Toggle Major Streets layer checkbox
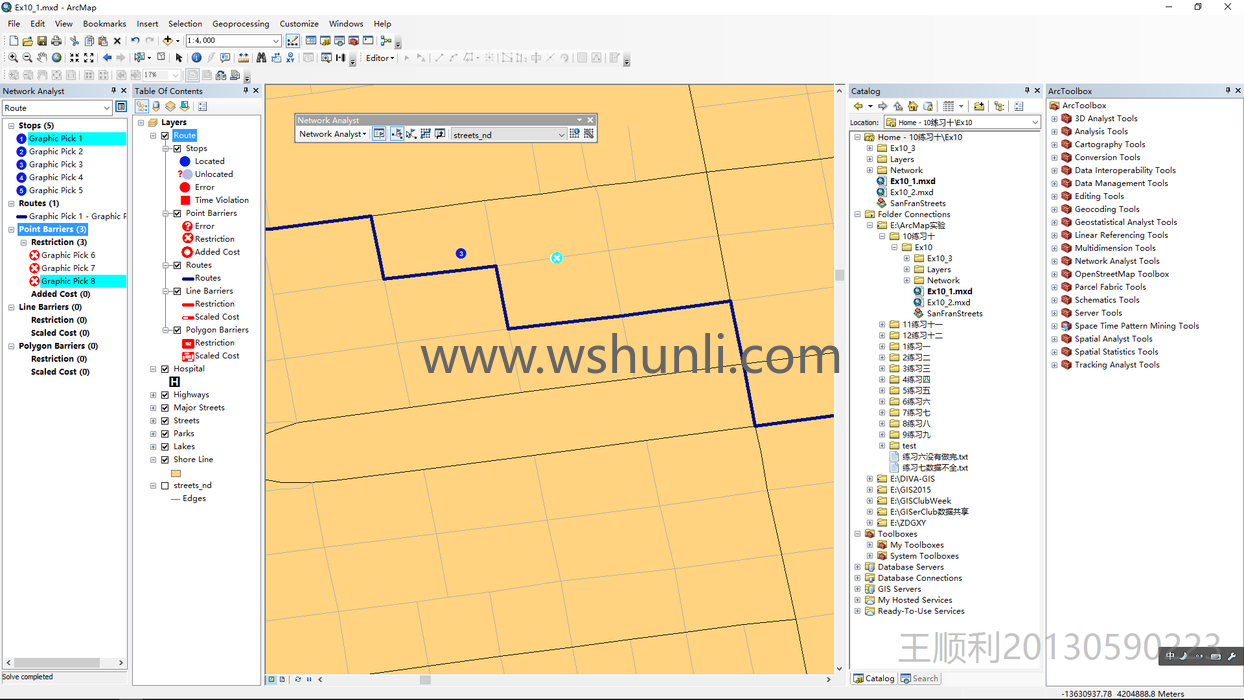 point(165,408)
